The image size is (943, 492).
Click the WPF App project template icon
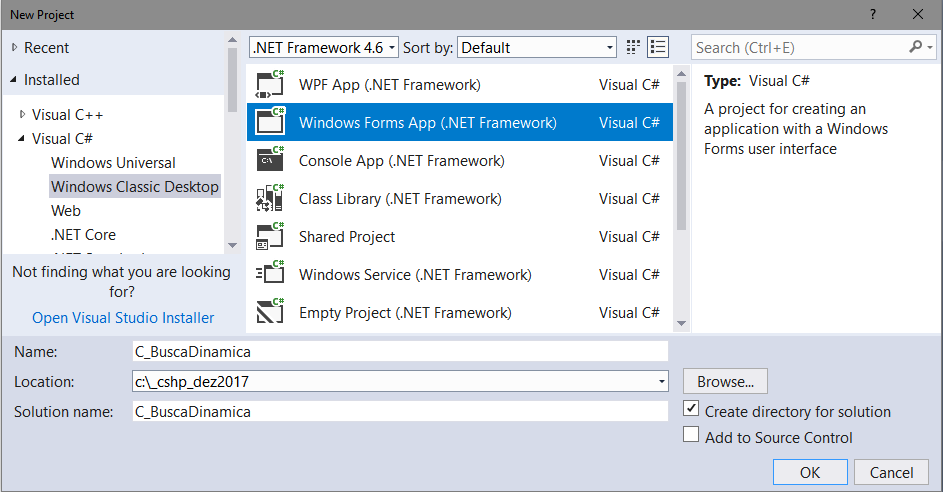(269, 84)
